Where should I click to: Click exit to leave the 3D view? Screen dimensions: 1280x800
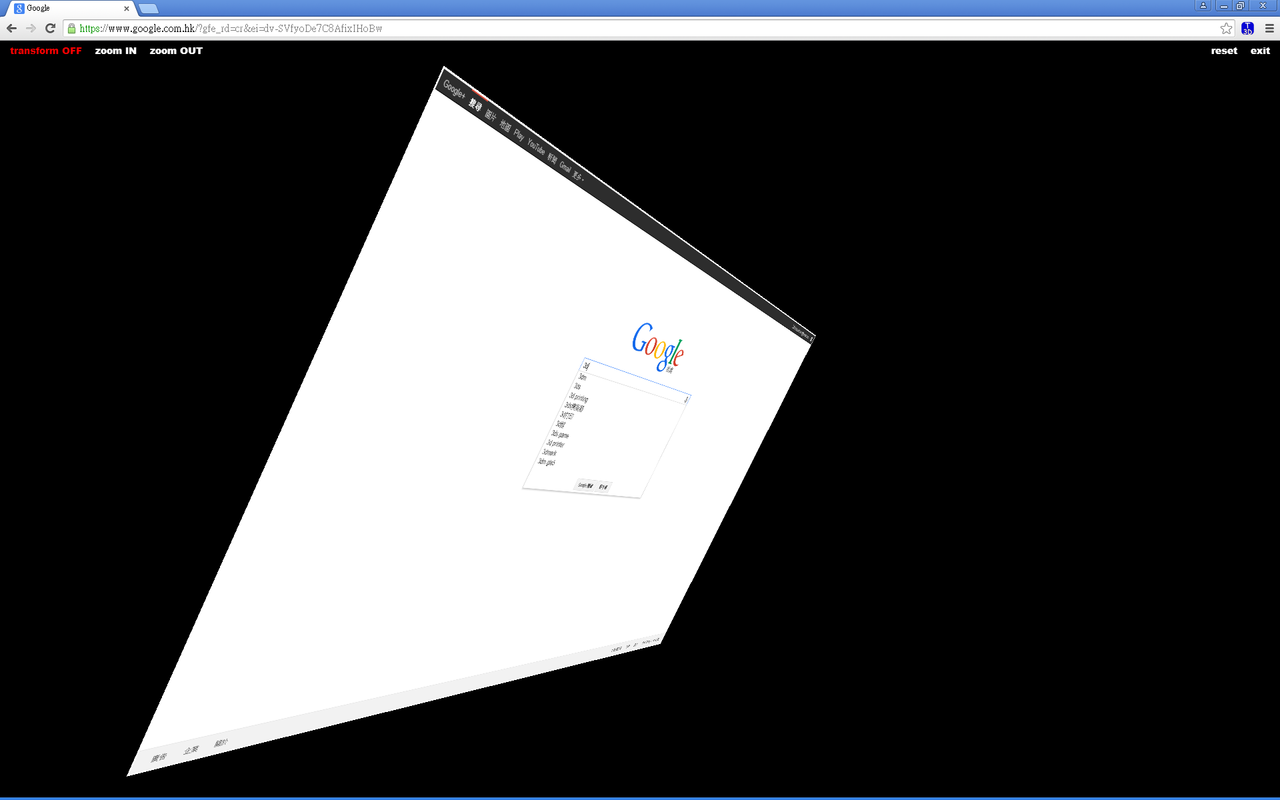click(x=1260, y=51)
